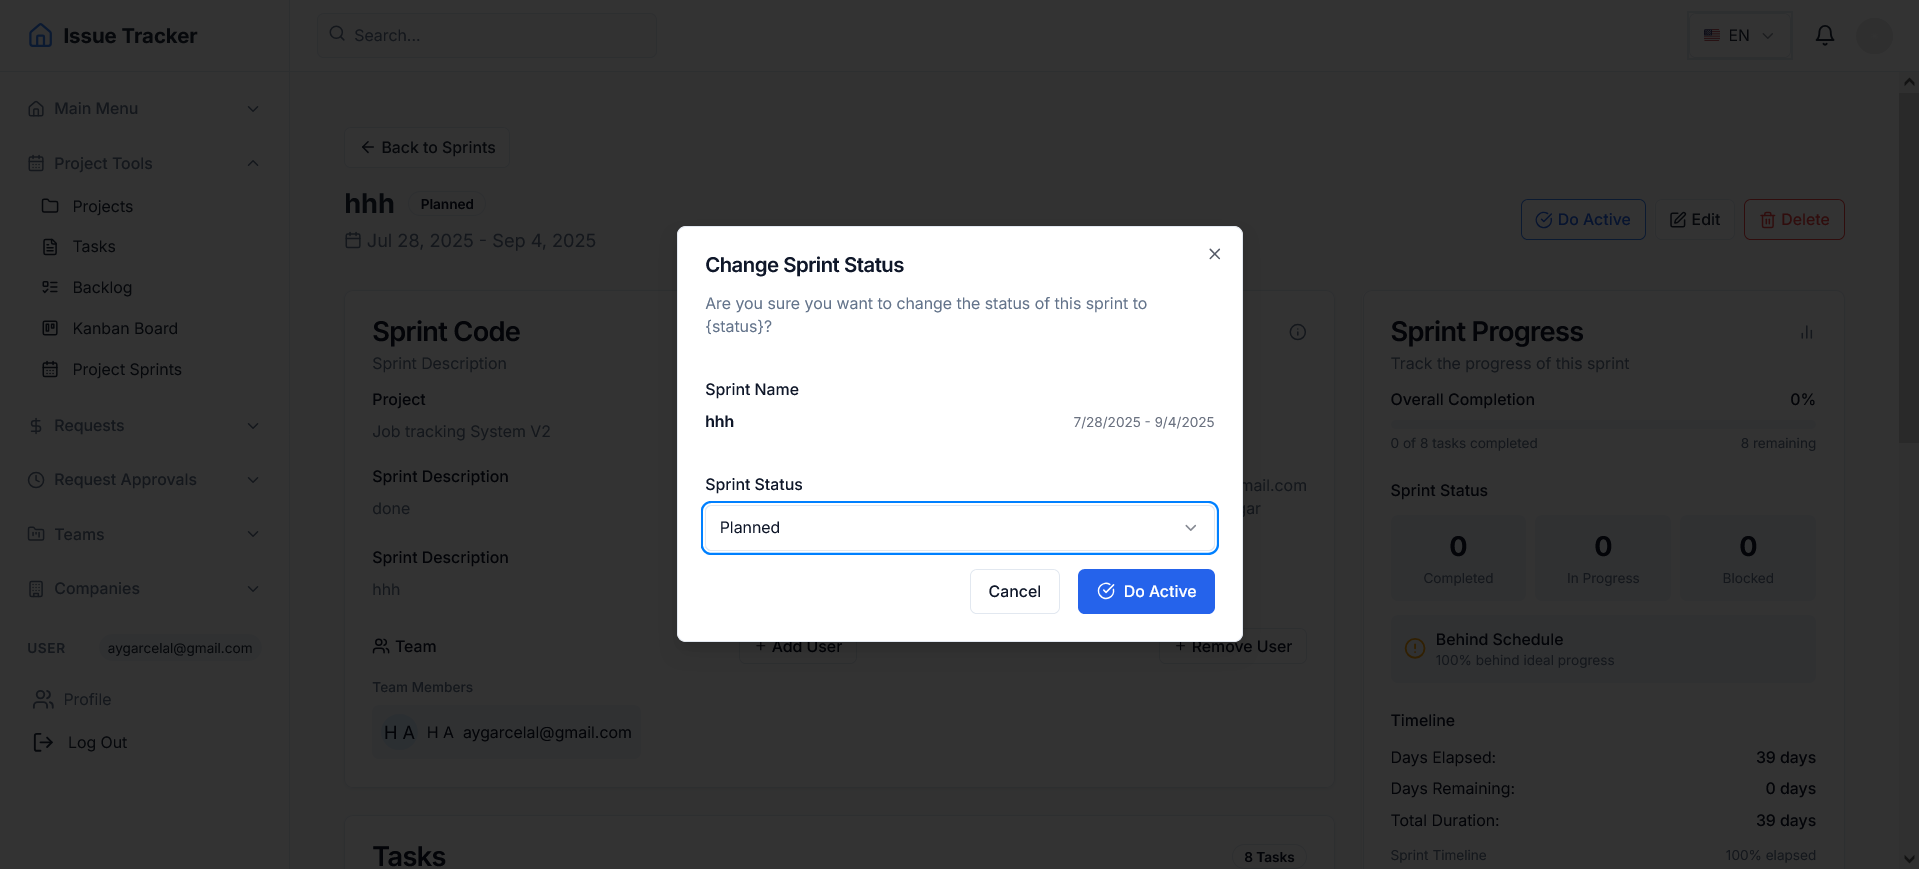
Task: Click the Kanban Board icon
Action: 50,328
